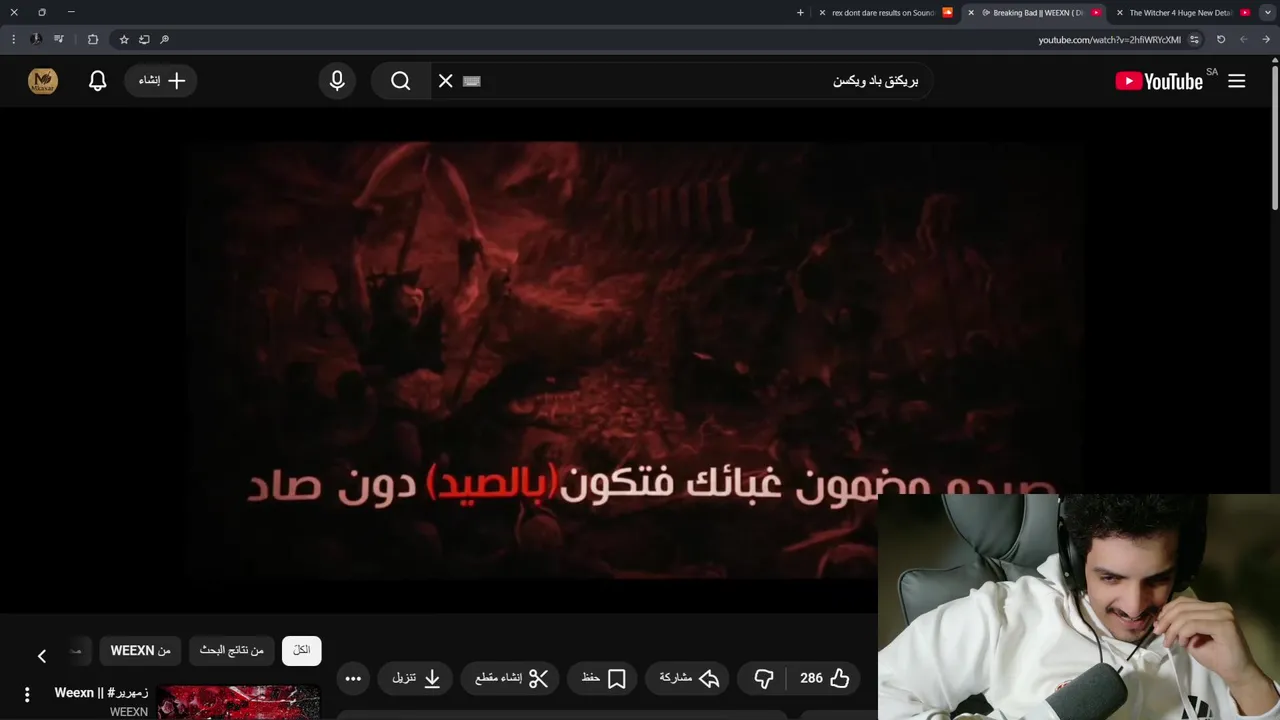Image resolution: width=1280 pixels, height=720 pixels.
Task: Open WEEXN channel under suggested video
Action: [x=129, y=712]
